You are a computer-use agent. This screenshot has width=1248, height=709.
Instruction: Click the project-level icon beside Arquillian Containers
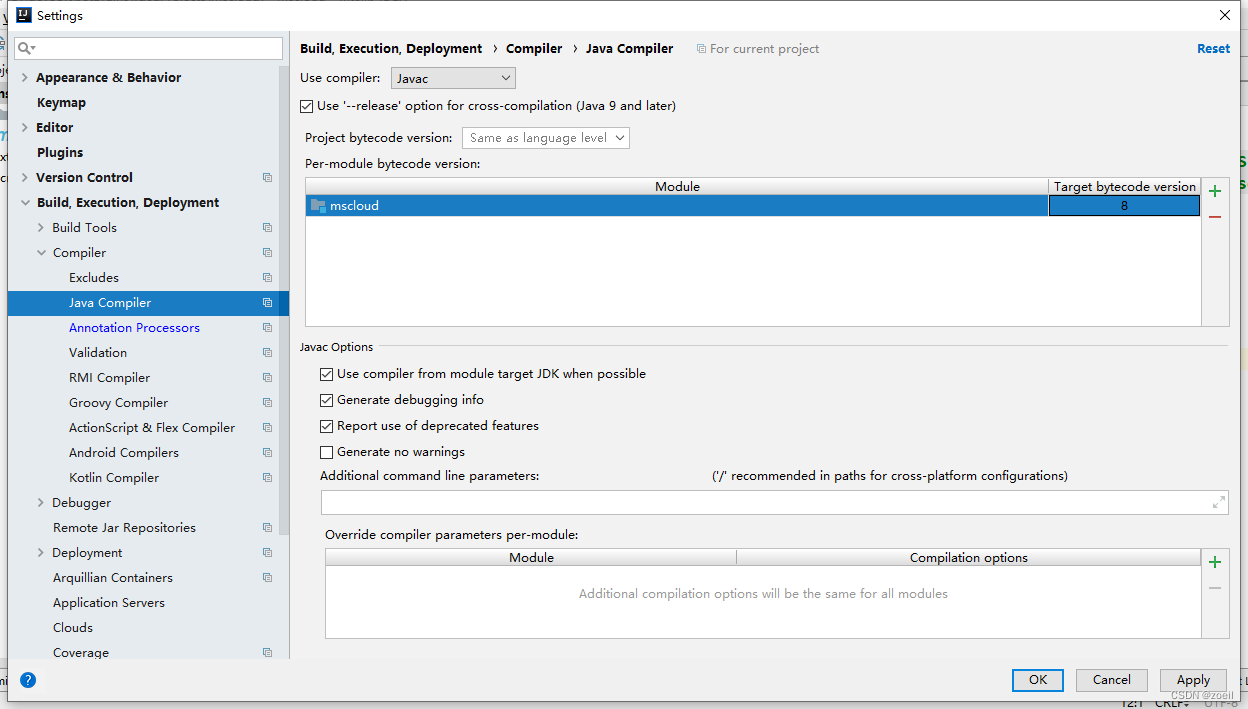(267, 578)
